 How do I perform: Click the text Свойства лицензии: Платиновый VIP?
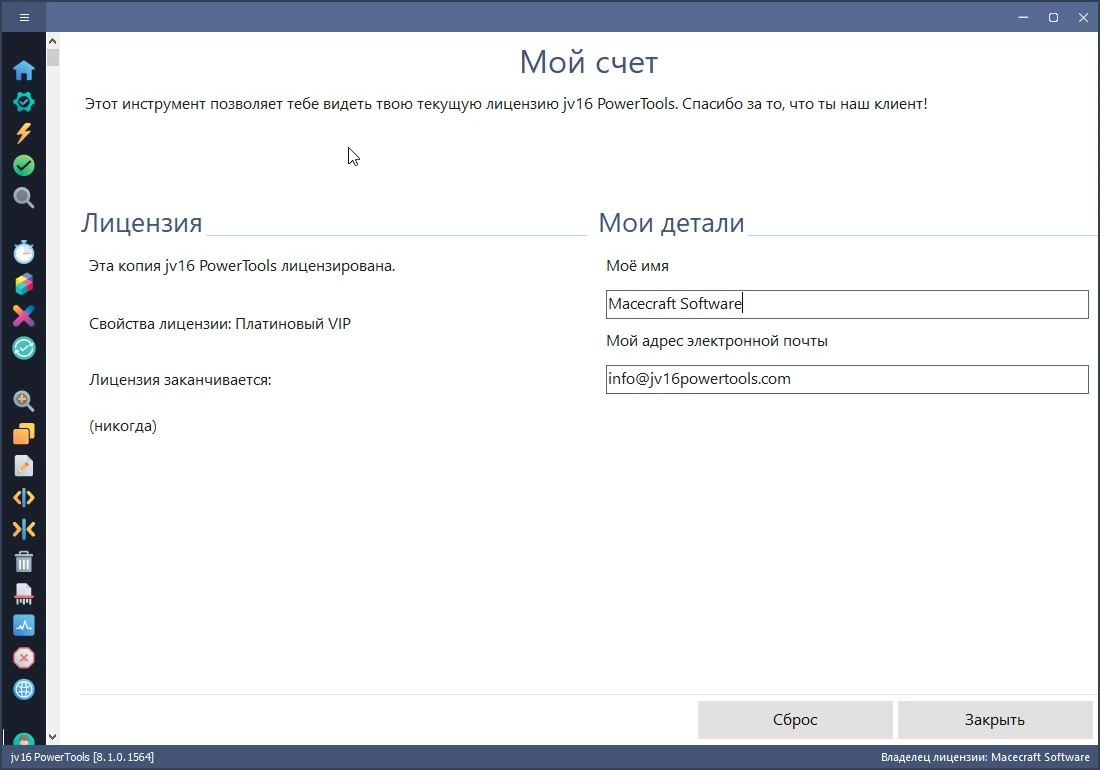[220, 324]
